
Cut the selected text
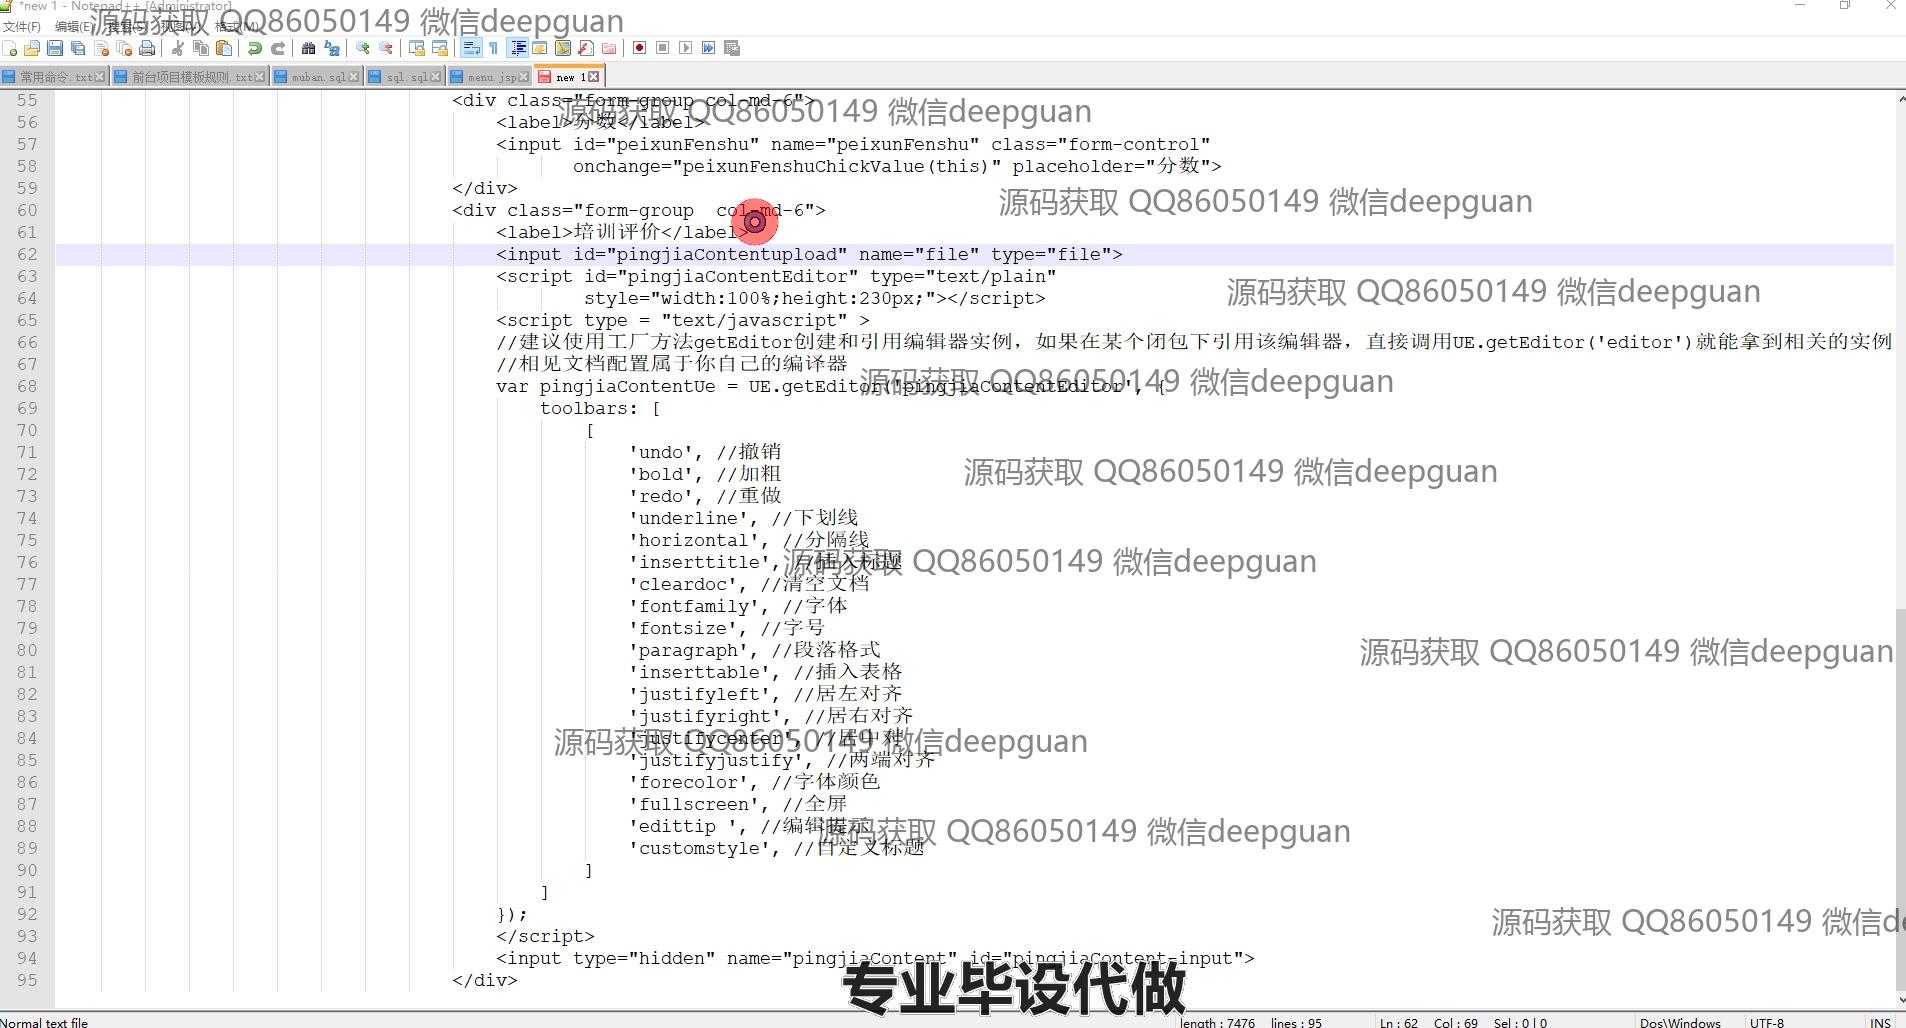177,48
